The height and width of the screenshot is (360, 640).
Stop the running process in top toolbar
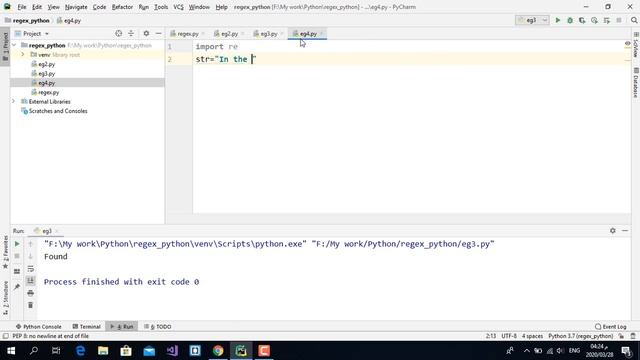[x=619, y=20]
